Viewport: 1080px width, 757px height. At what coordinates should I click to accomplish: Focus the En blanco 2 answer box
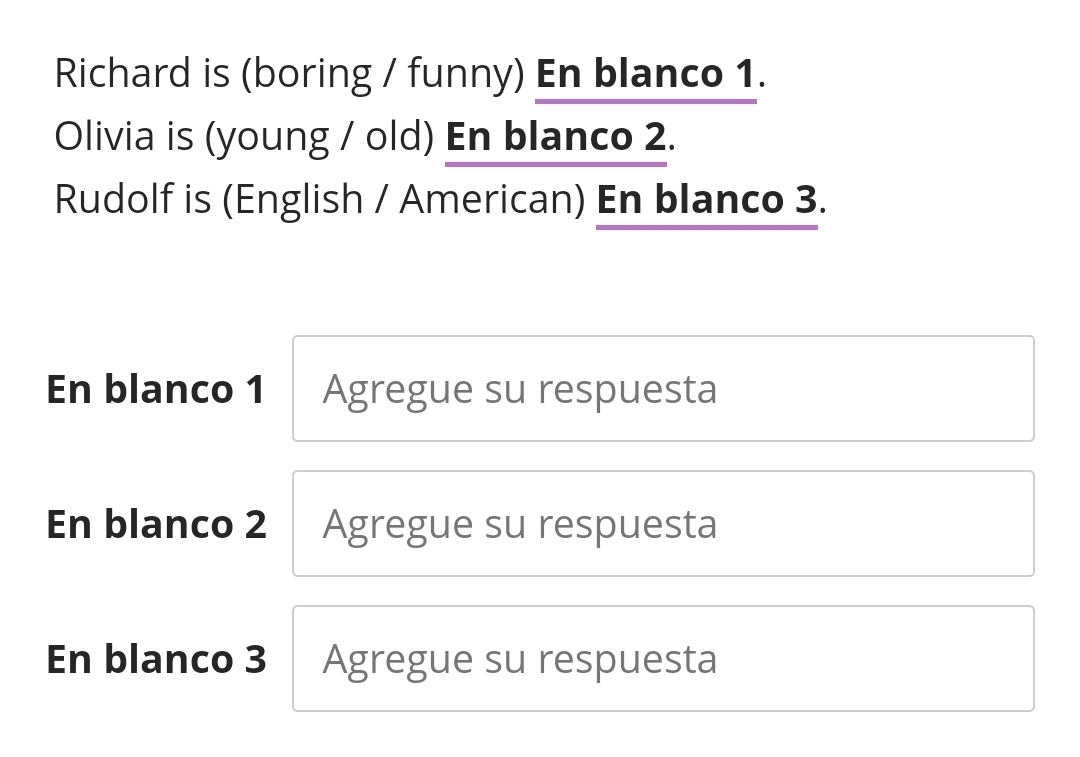click(662, 524)
